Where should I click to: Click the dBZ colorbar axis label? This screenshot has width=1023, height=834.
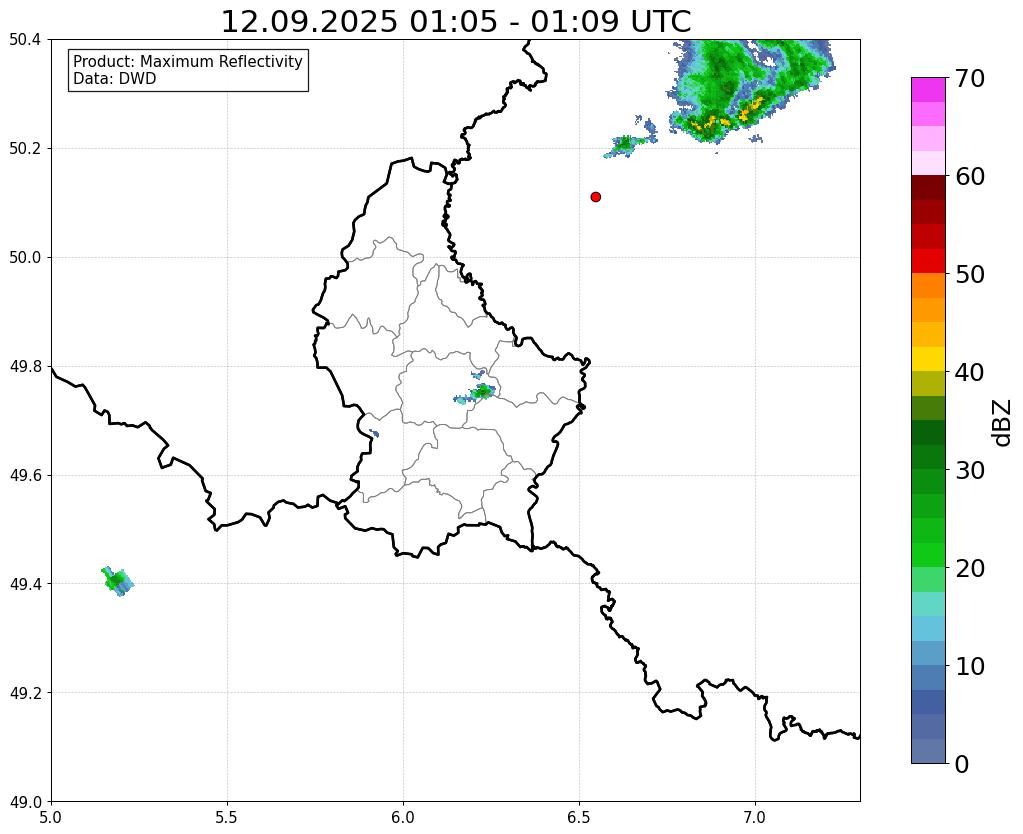[1003, 423]
